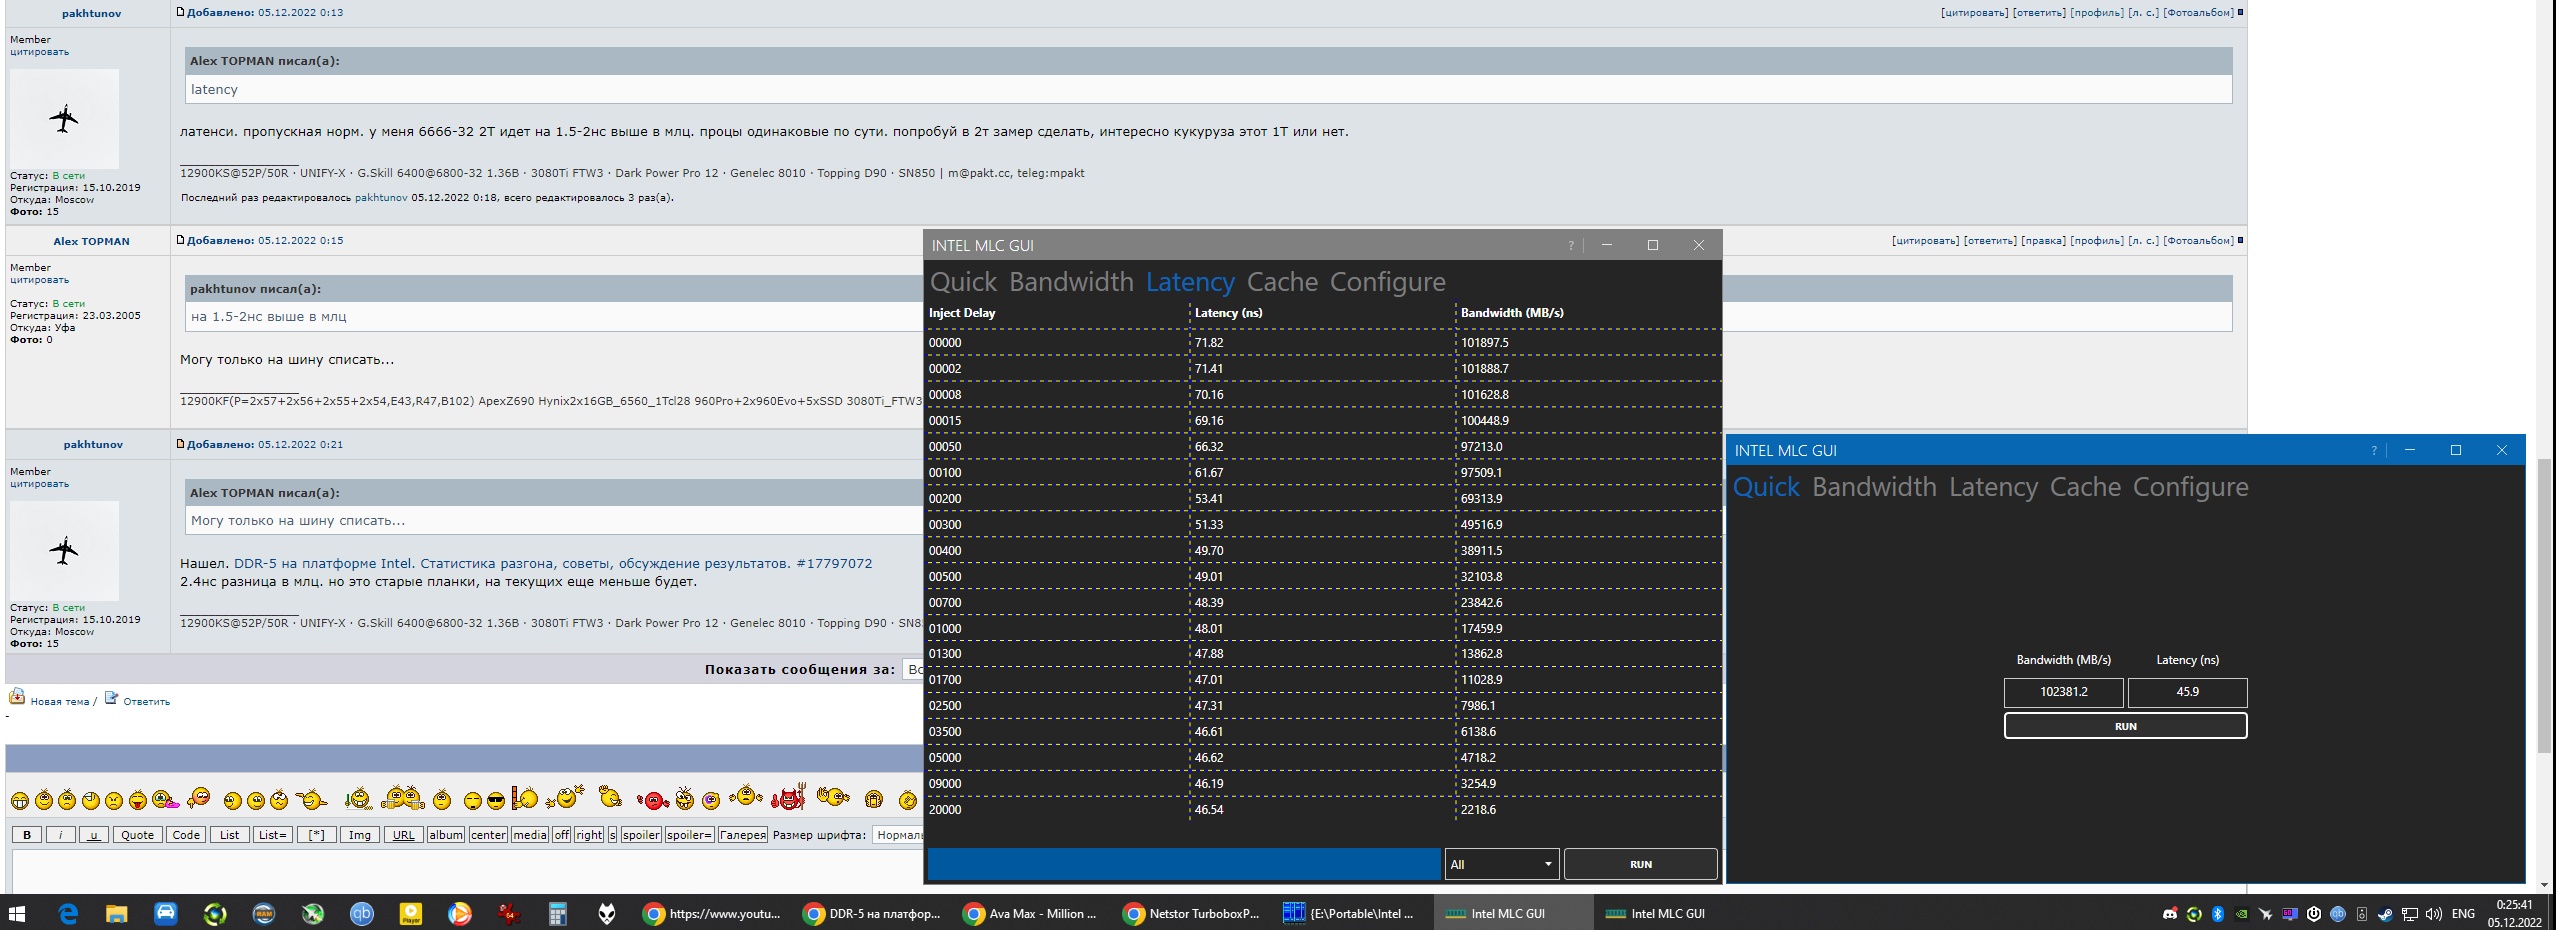This screenshot has width=2556, height=930.
Task: Open qBittorrent from the taskbar
Action: 362,913
